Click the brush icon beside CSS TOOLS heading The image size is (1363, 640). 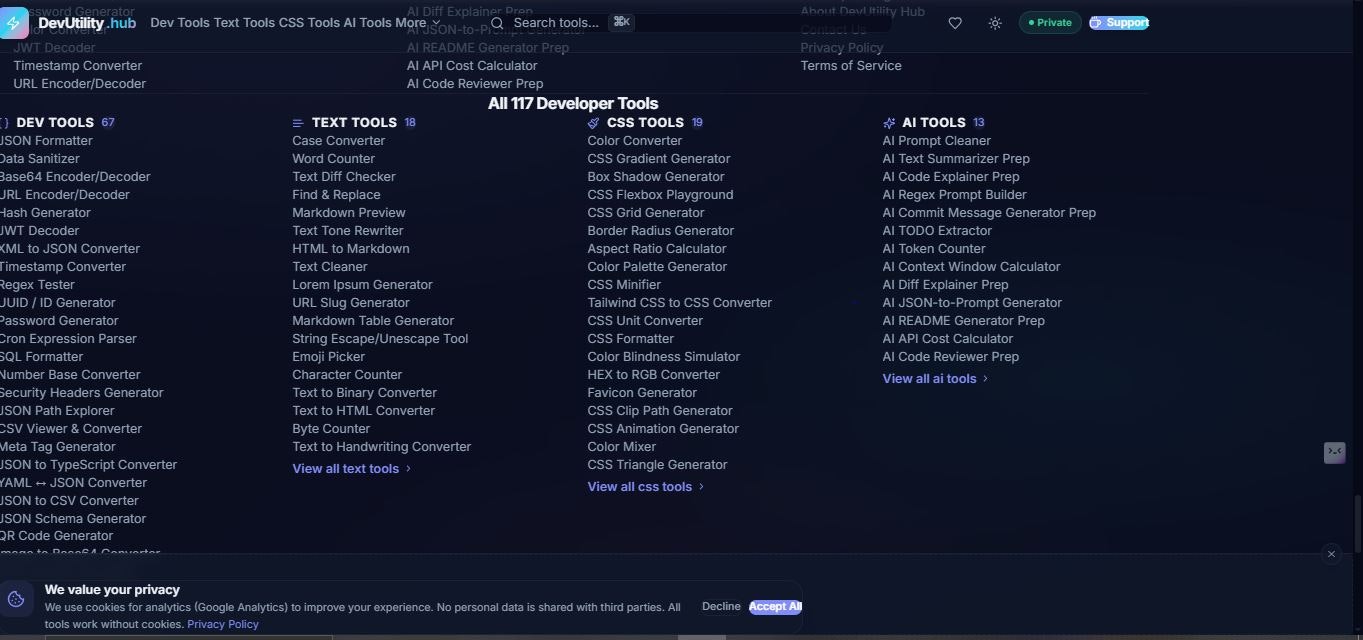pos(592,122)
